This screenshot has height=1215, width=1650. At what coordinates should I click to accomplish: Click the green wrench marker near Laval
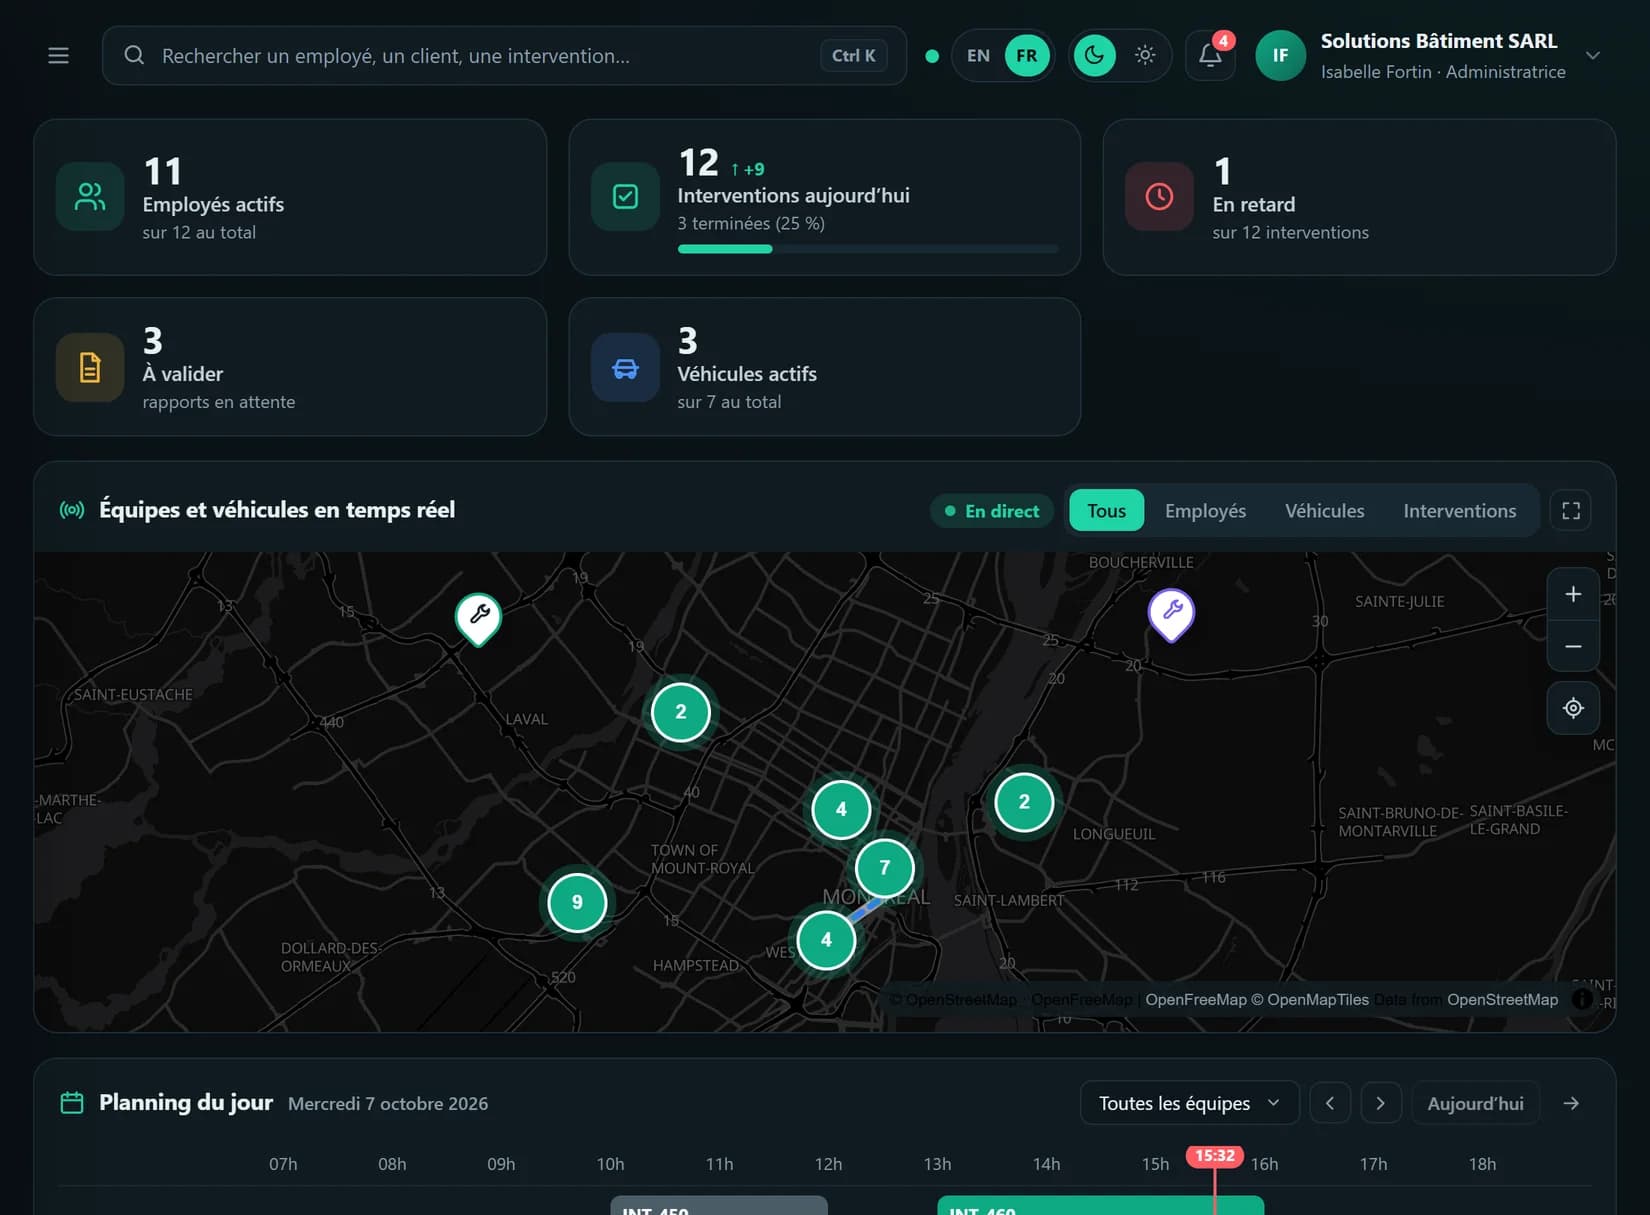(479, 617)
